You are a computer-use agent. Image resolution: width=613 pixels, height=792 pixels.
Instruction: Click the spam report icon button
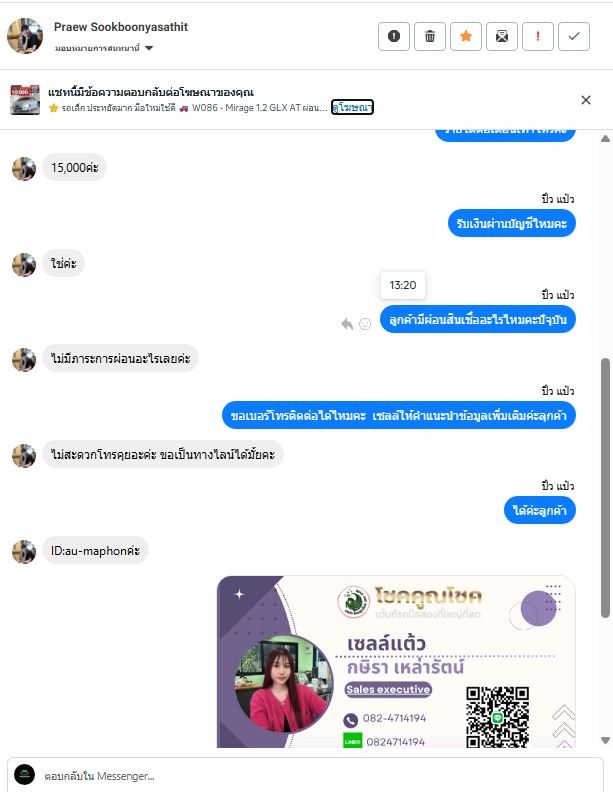click(393, 36)
